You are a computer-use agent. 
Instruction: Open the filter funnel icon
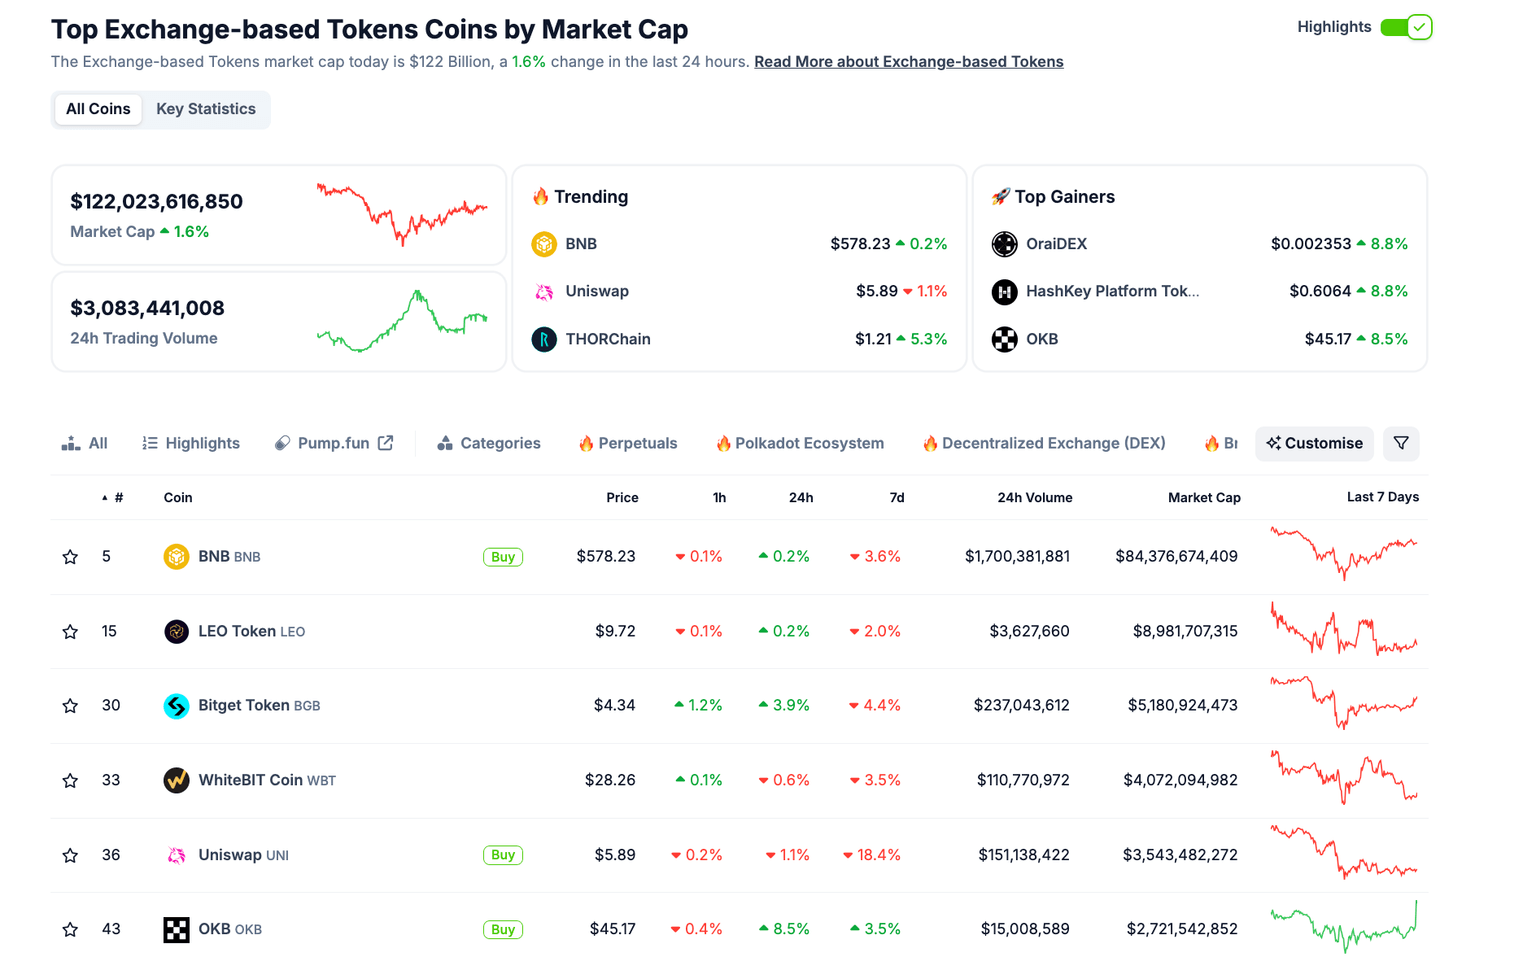pos(1400,443)
